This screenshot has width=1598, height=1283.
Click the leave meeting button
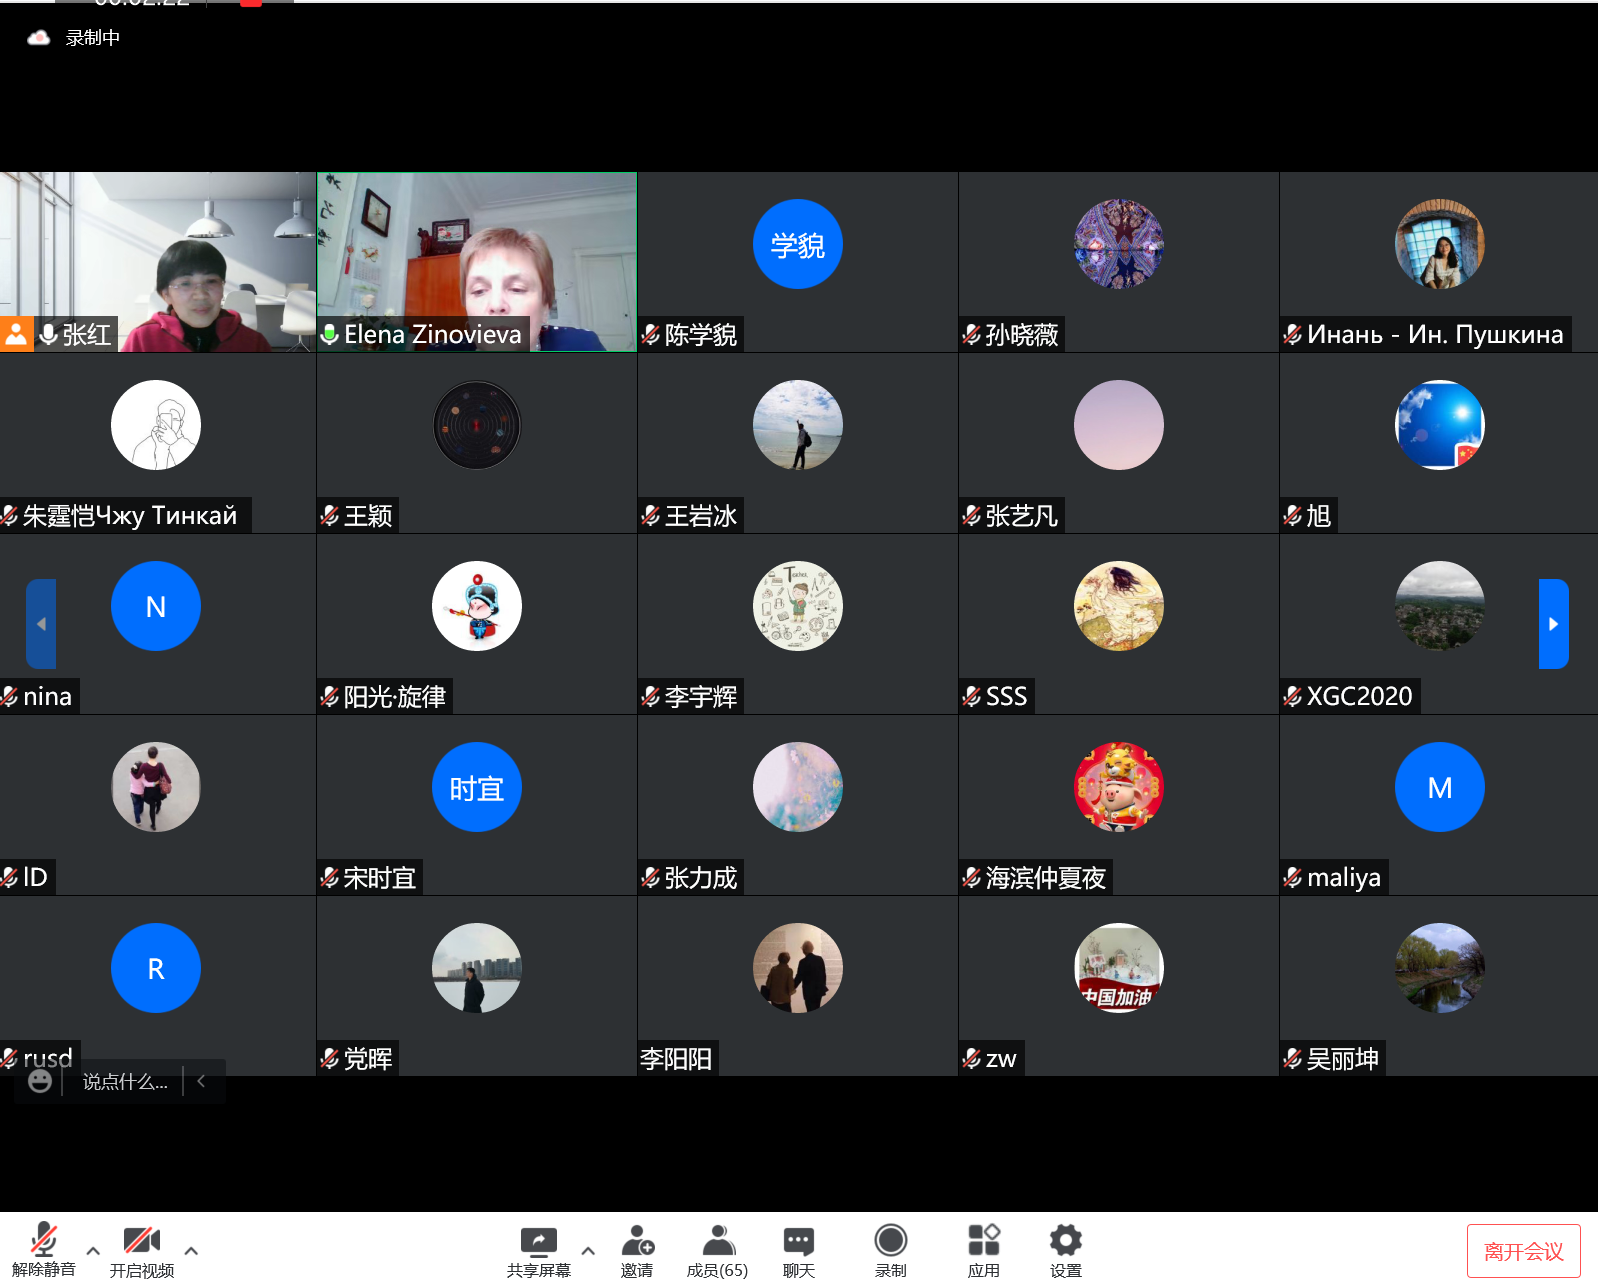pyautogui.click(x=1523, y=1251)
